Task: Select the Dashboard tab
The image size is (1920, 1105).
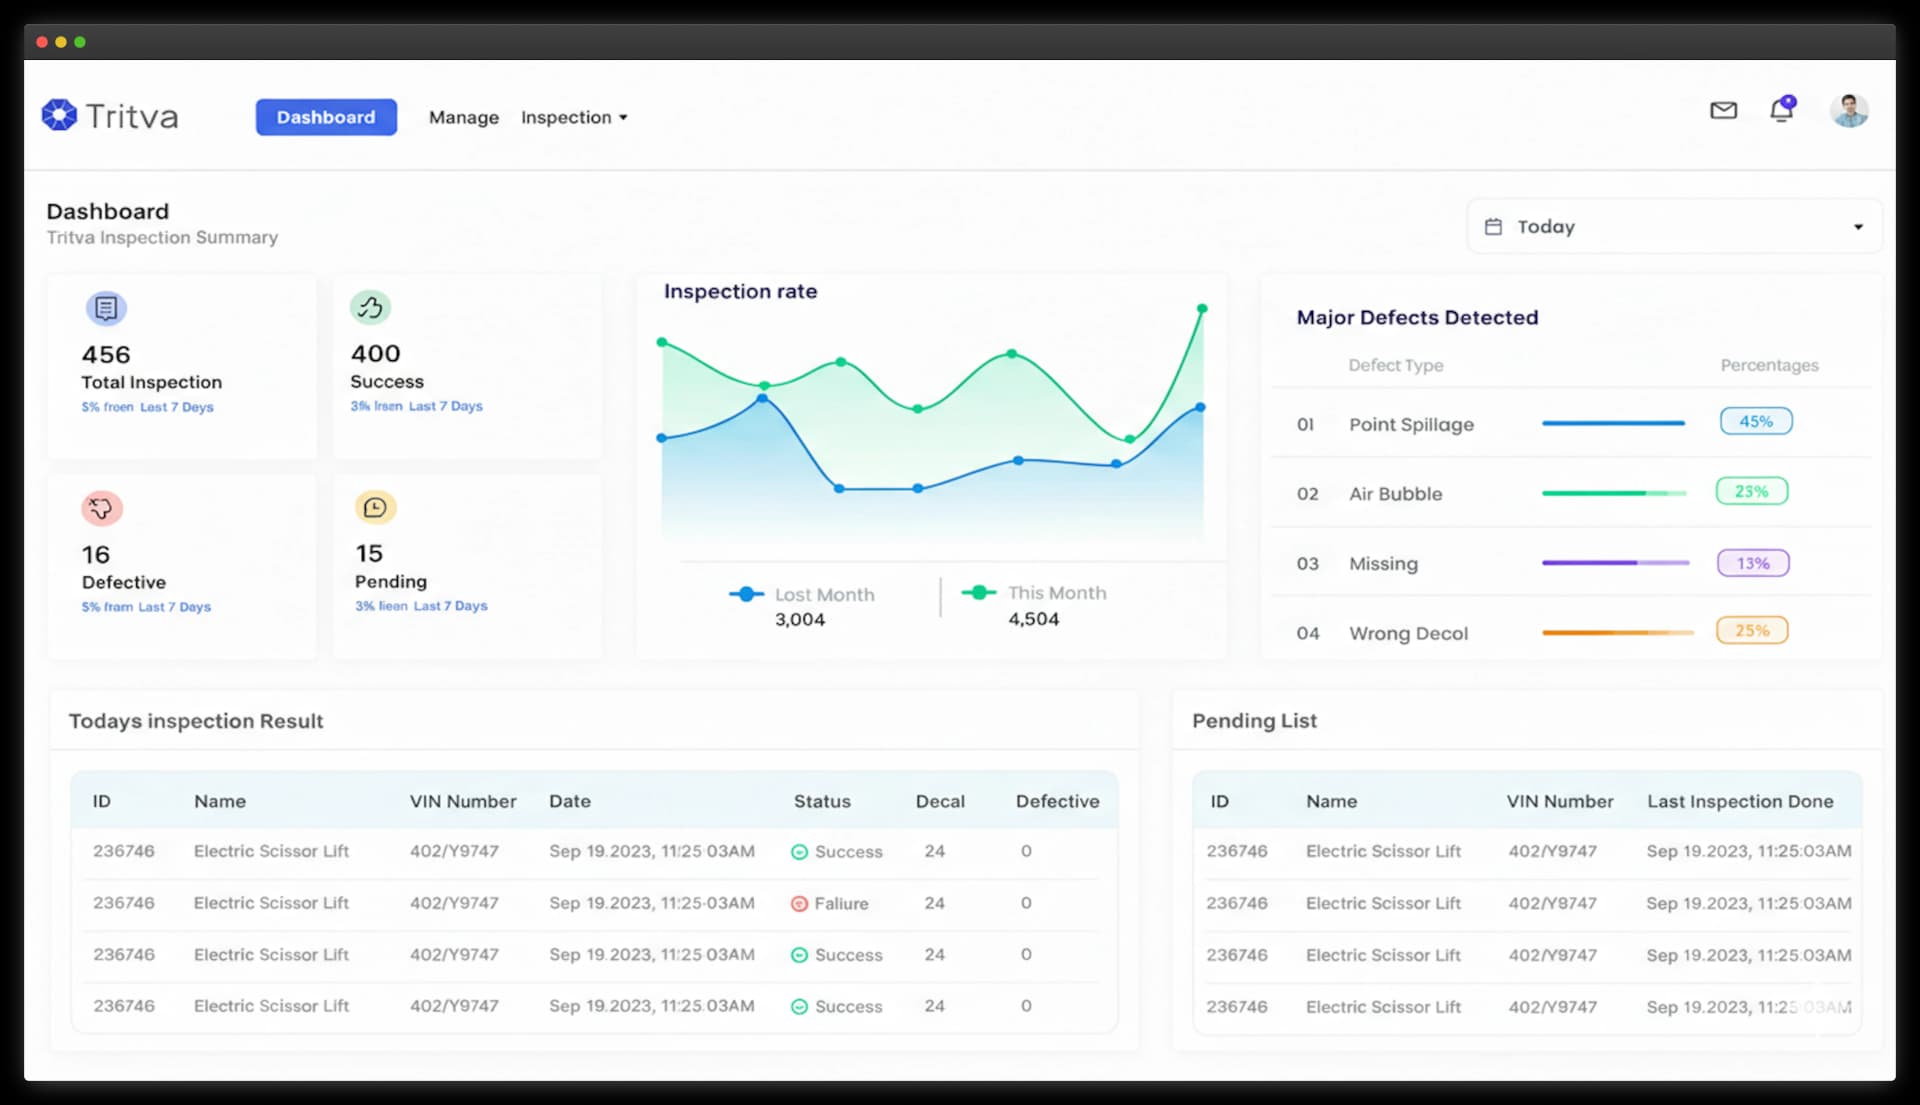Action: tap(326, 117)
